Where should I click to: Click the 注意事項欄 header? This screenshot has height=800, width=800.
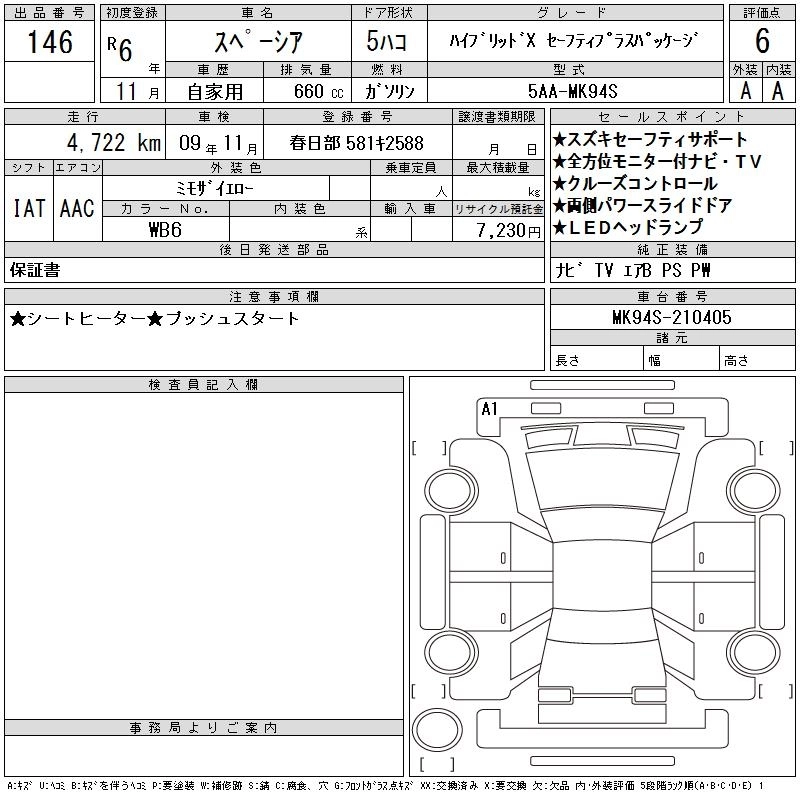coord(274,296)
